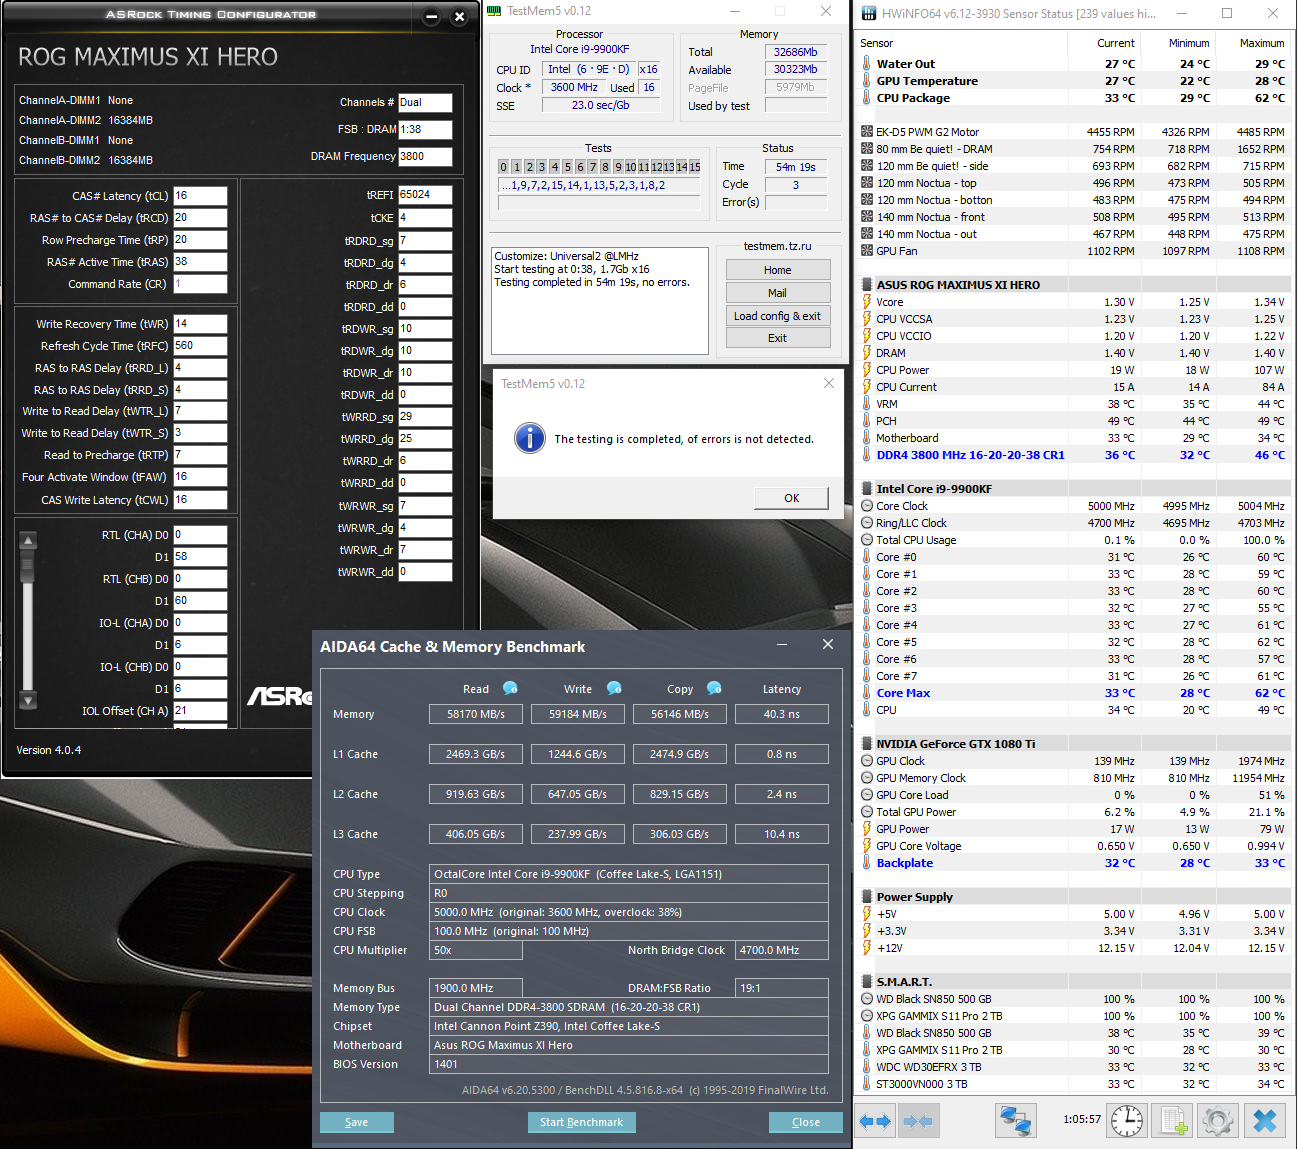The image size is (1297, 1149).
Task: Select Core Max row in HWiNFO
Action: click(x=1073, y=693)
